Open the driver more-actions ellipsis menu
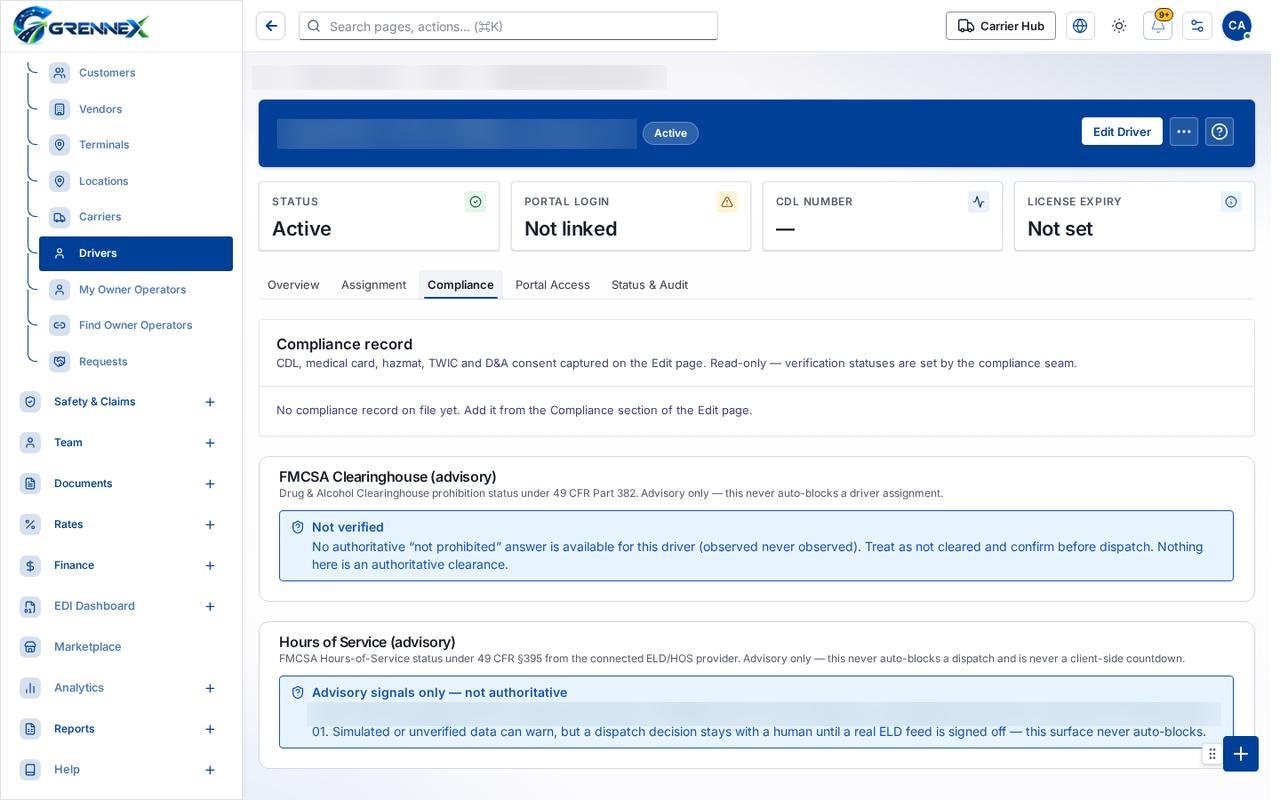1280x800 pixels. click(x=1184, y=132)
